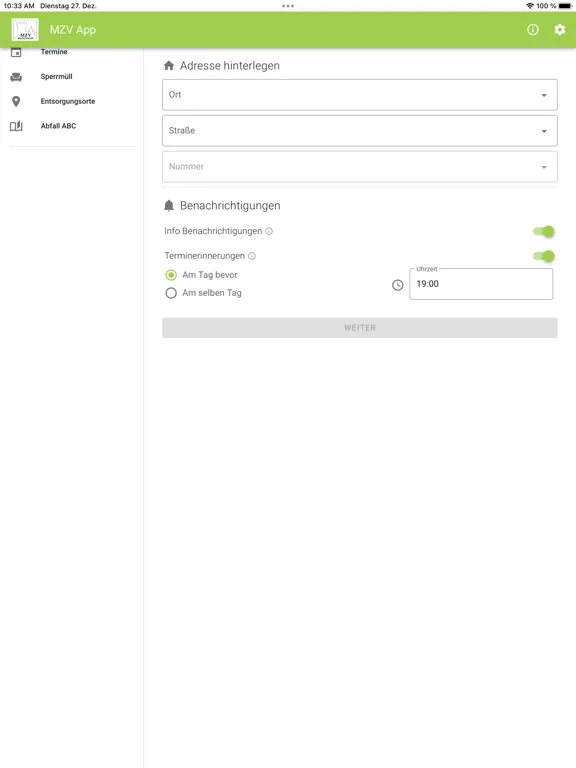Tap the Wi-Fi status icon
Viewport: 576px width, 768px height.
coord(530,6)
